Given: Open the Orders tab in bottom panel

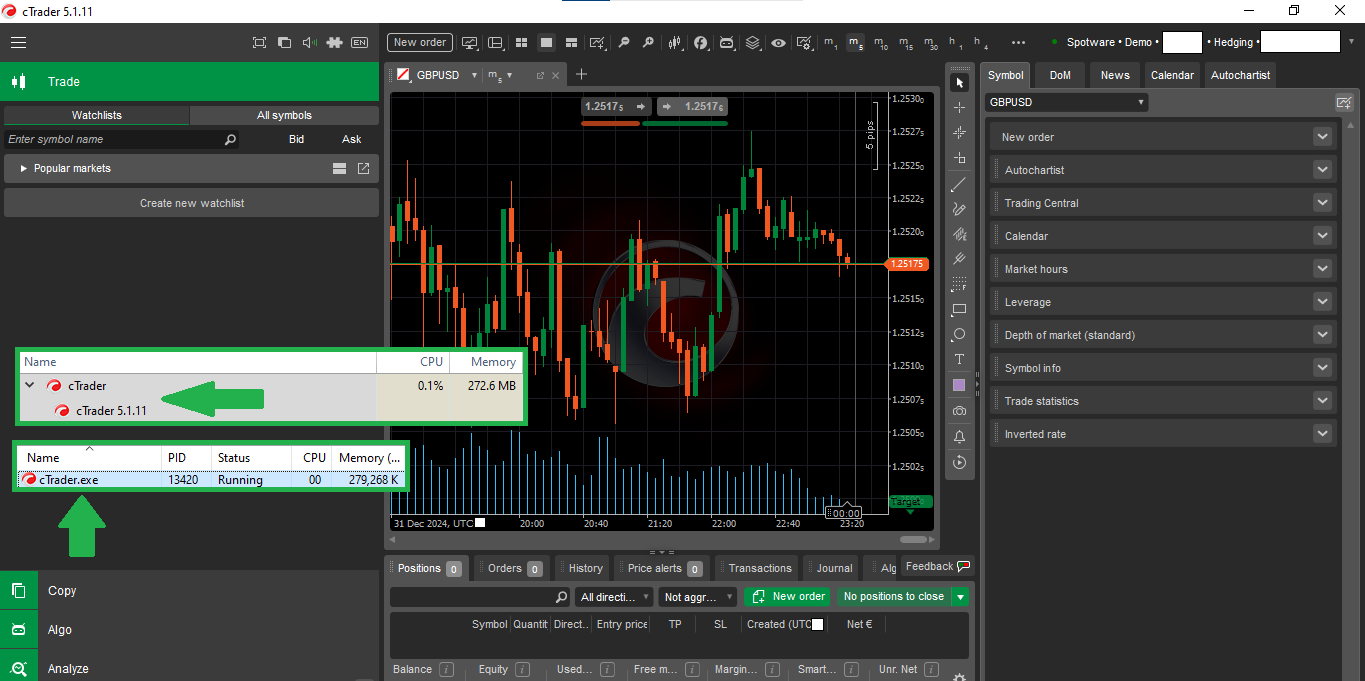Looking at the screenshot, I should (513, 568).
